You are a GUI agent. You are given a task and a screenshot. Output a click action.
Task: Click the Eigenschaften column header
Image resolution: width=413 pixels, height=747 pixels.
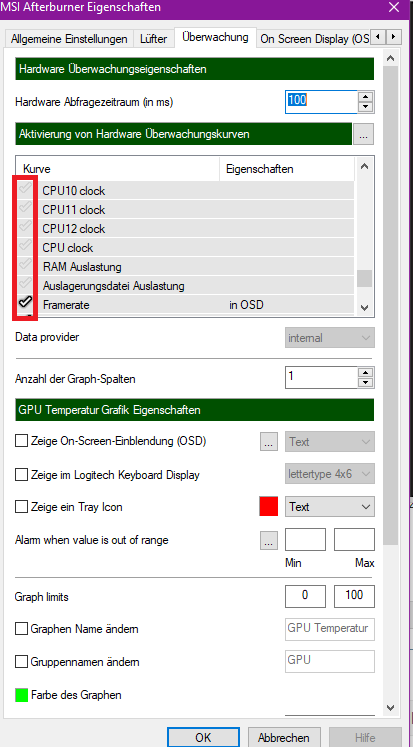point(287,169)
